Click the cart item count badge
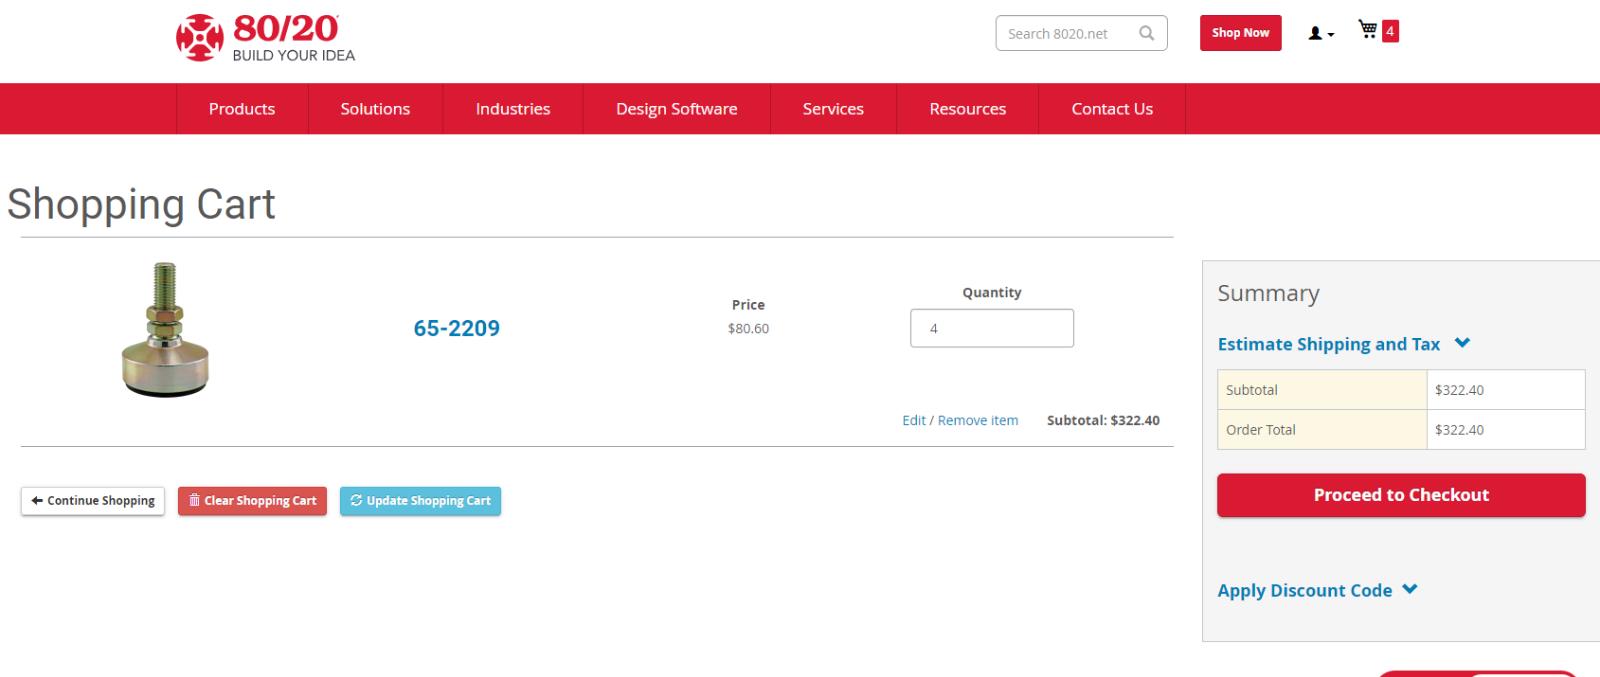1600x677 pixels. tap(1390, 31)
